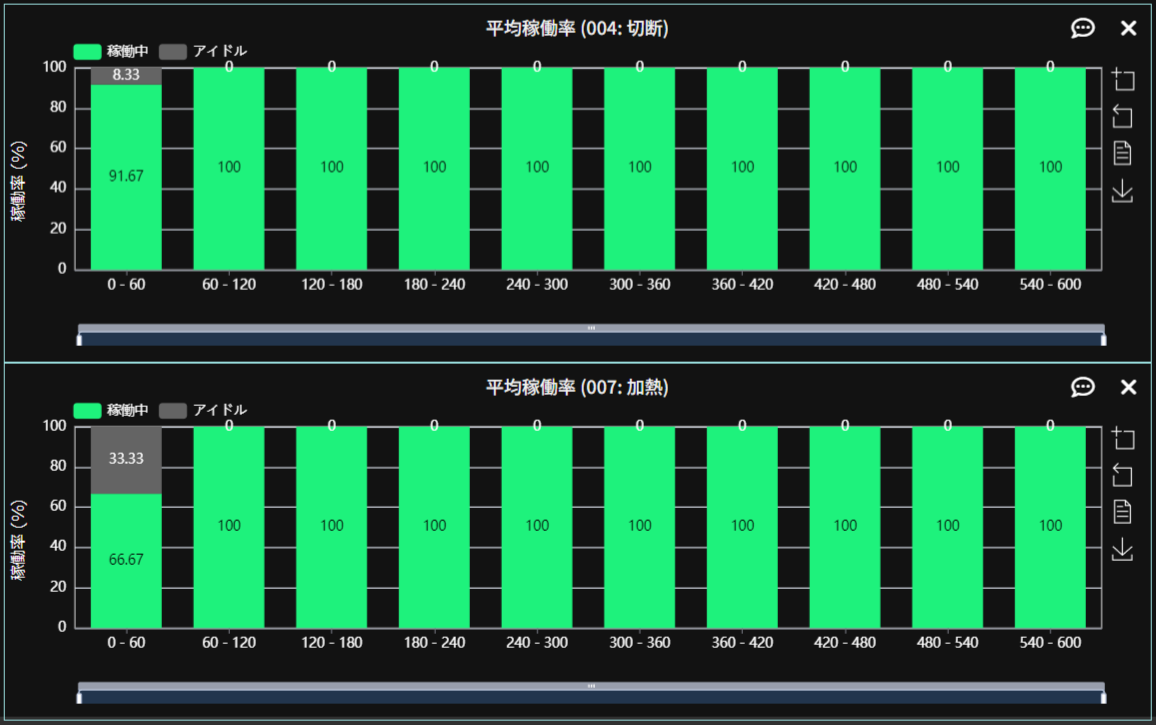Toggle 稼働中 legend in the 004 切断 chart
The image size is (1156, 725).
110,51
